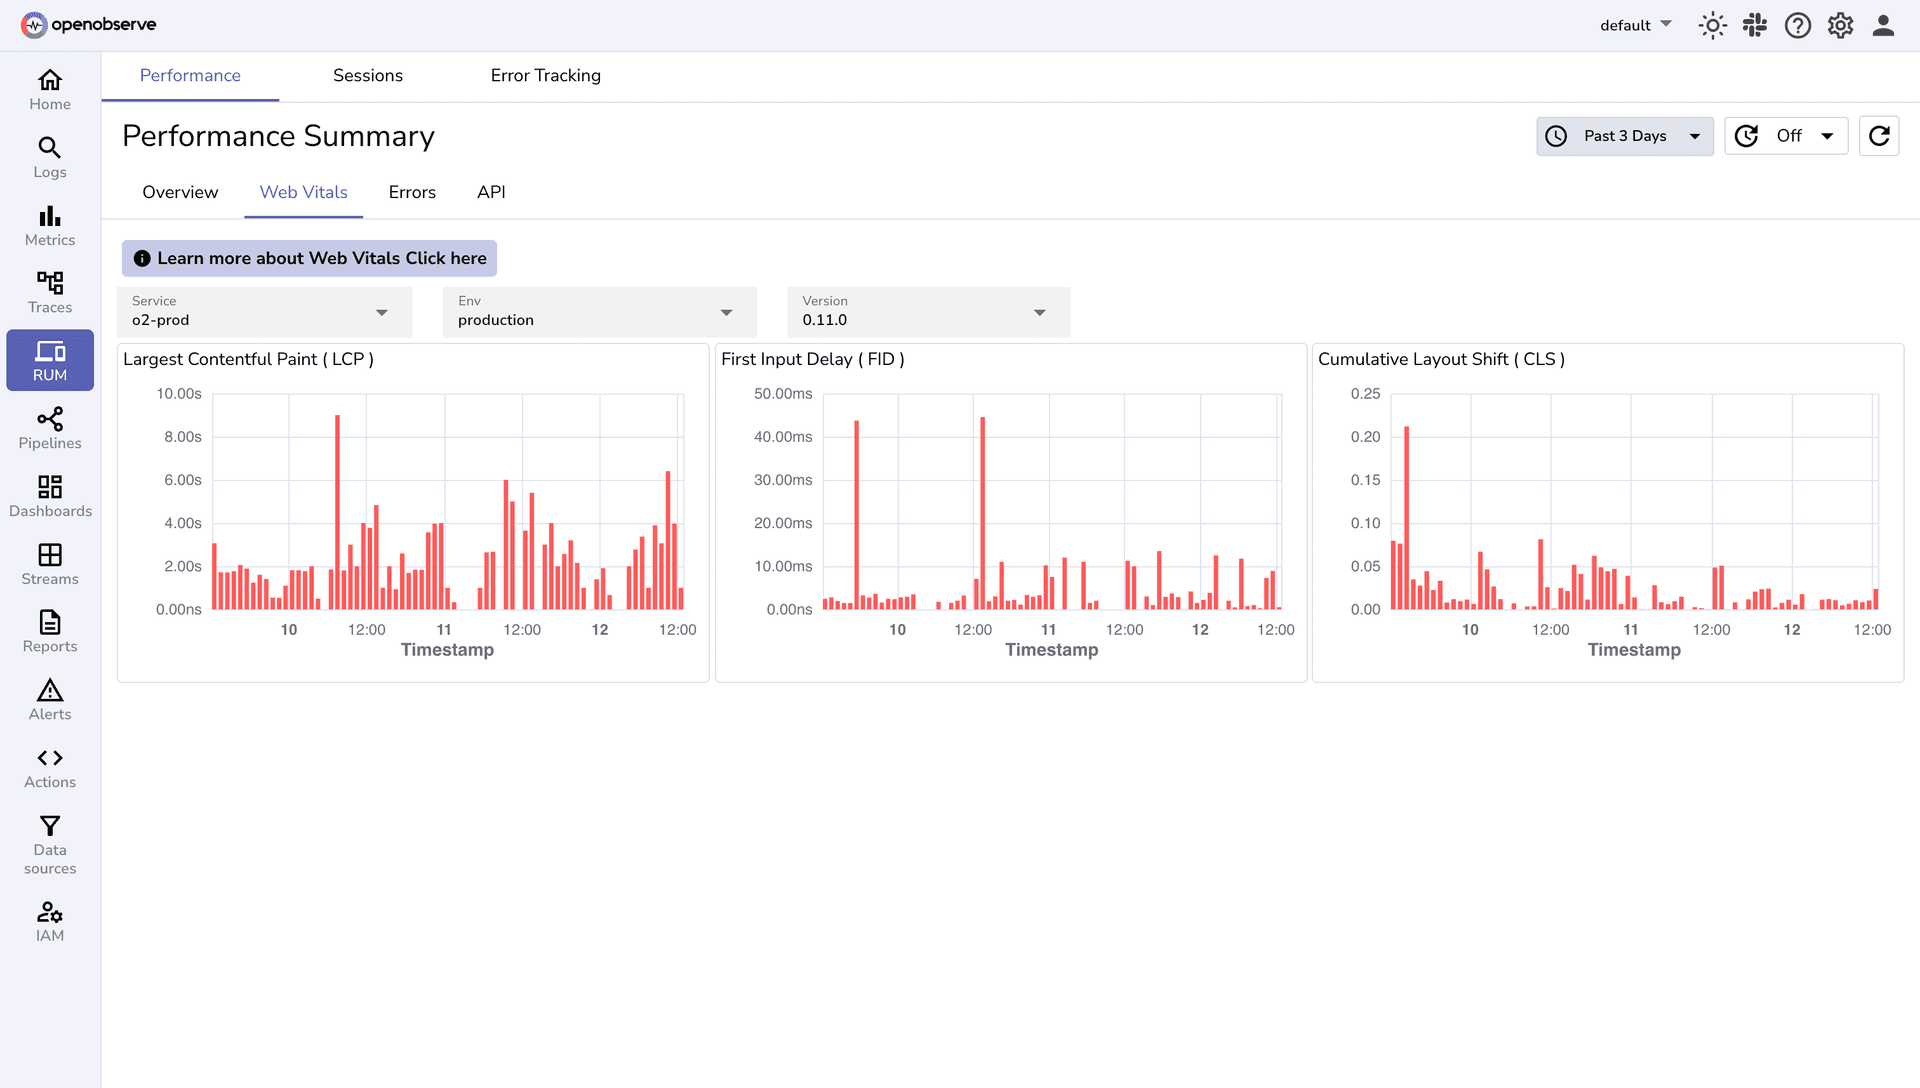The width and height of the screenshot is (1920, 1088).
Task: Toggle auto-refresh from Off
Action: click(1787, 135)
